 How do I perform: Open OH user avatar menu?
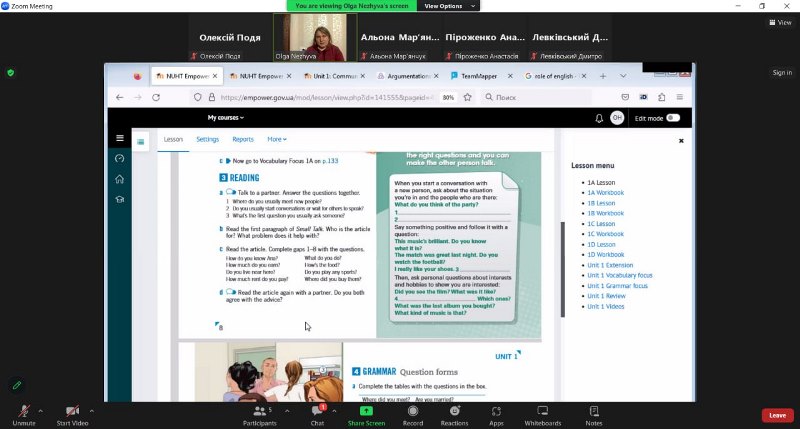click(617, 118)
